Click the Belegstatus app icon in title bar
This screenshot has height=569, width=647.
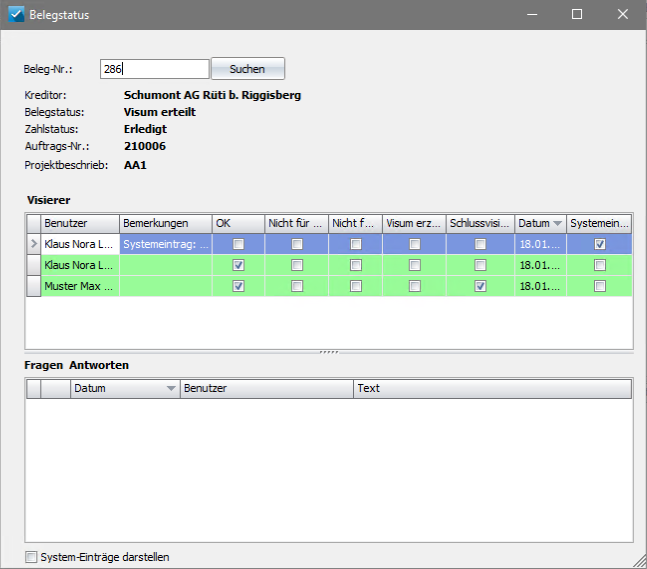pyautogui.click(x=16, y=14)
